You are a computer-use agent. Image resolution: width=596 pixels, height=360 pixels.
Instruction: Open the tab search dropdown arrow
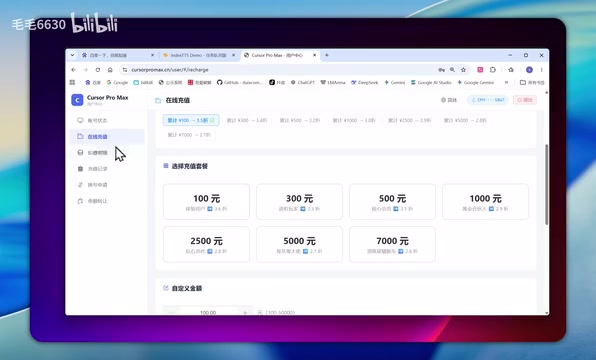(72, 55)
